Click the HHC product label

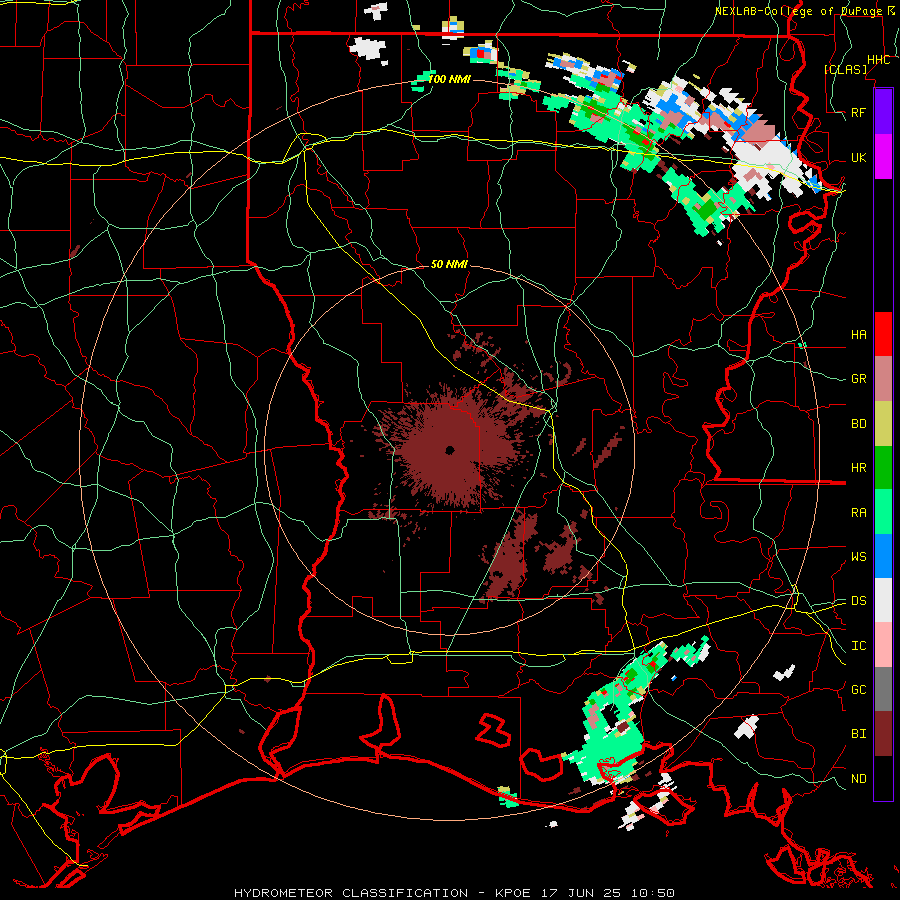pos(879,60)
